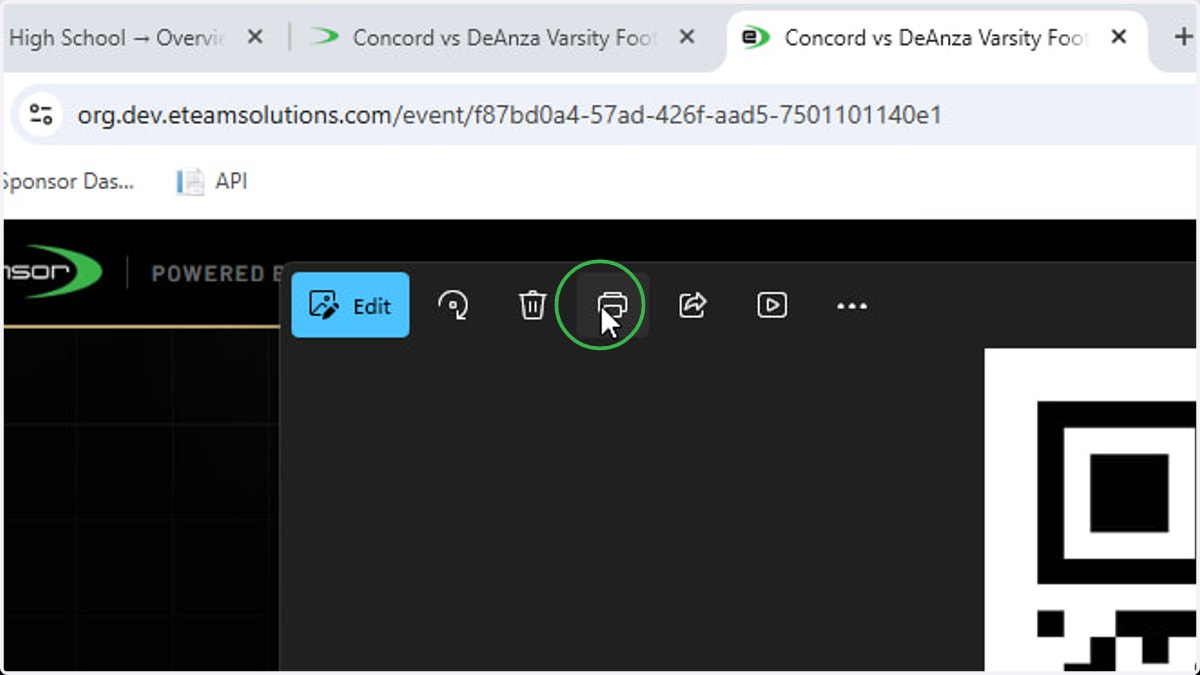The image size is (1200, 675).
Task: Delete the image with the trash icon
Action: [x=532, y=305]
